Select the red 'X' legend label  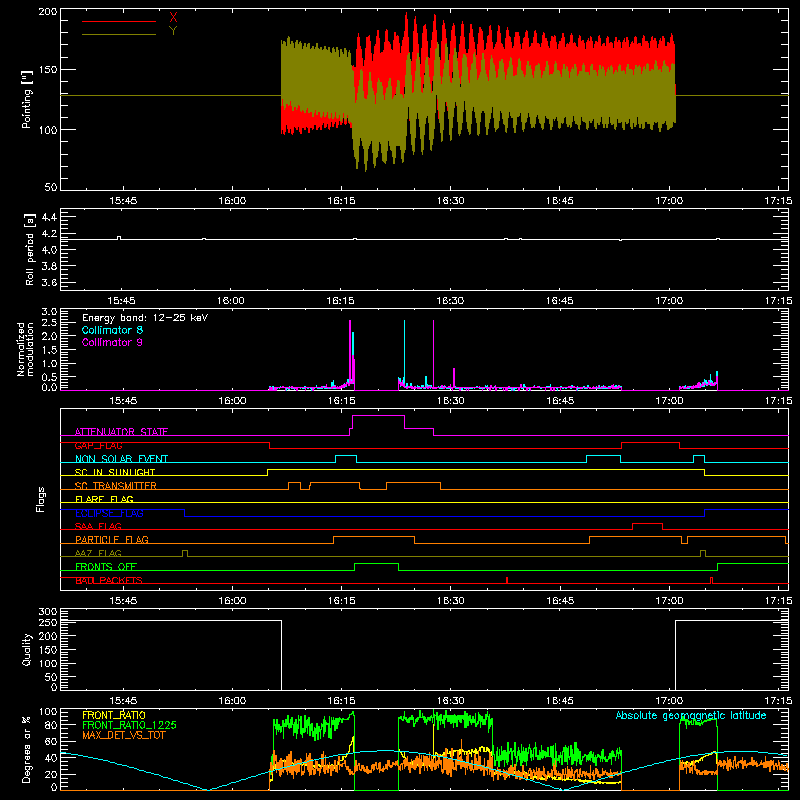pos(173,18)
